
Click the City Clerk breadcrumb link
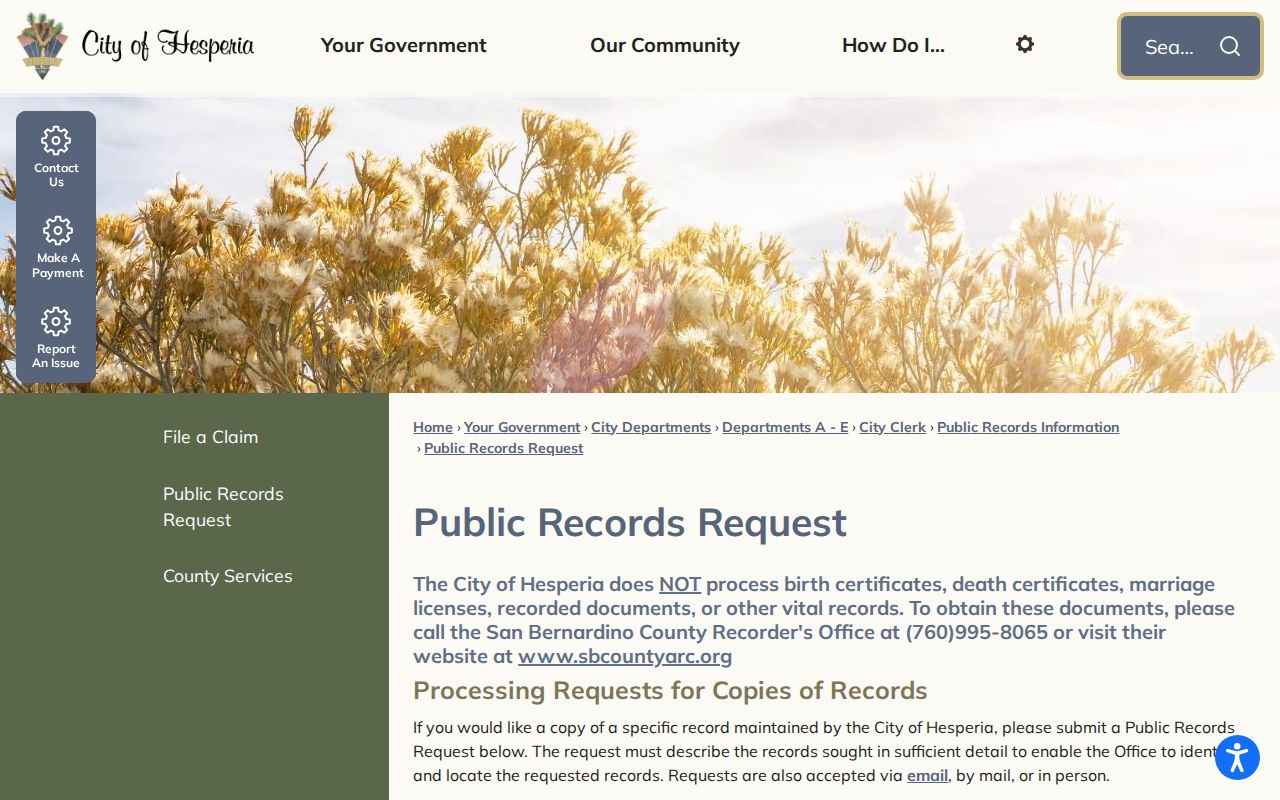[892, 427]
